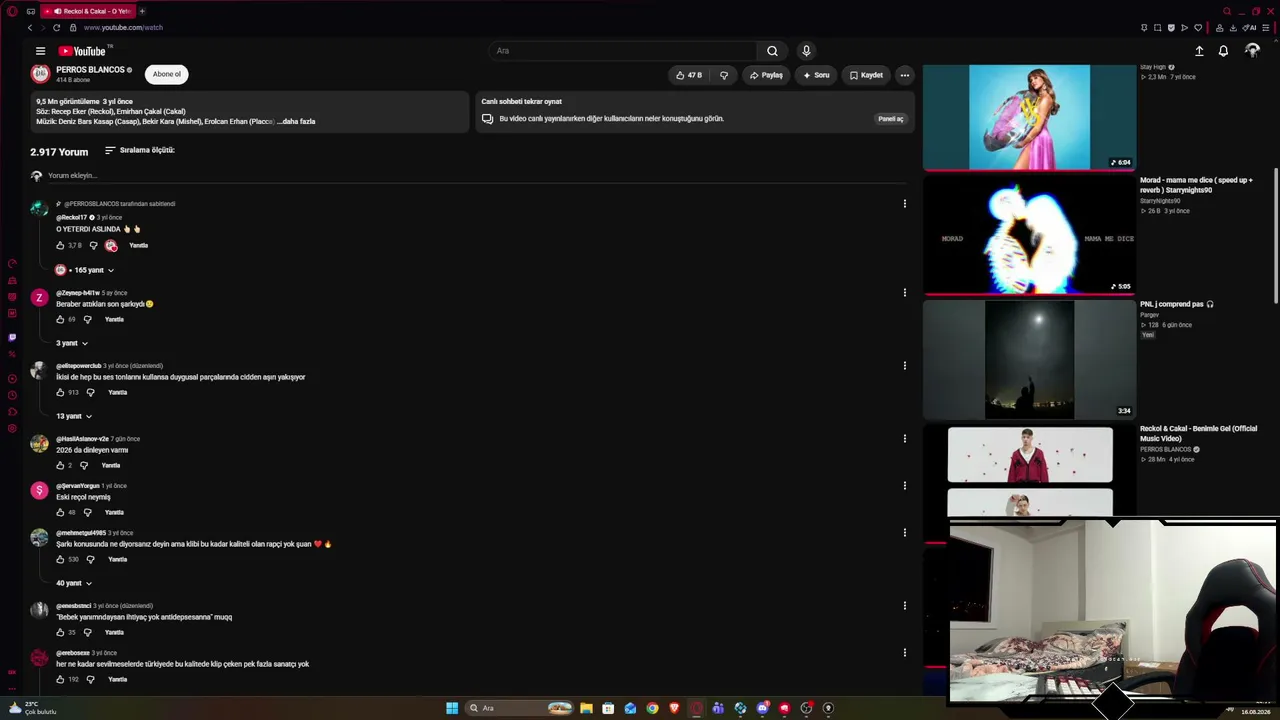Expand the 165 yanıt replies

pos(85,270)
